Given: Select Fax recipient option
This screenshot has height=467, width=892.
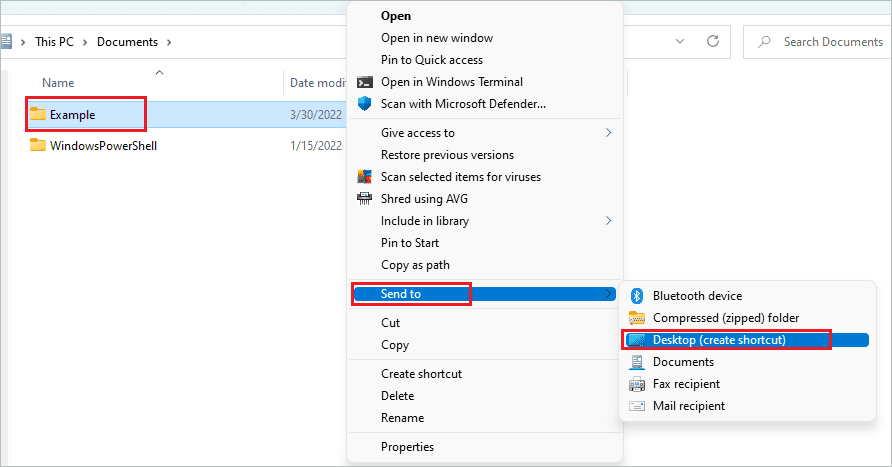Looking at the screenshot, I should (686, 384).
